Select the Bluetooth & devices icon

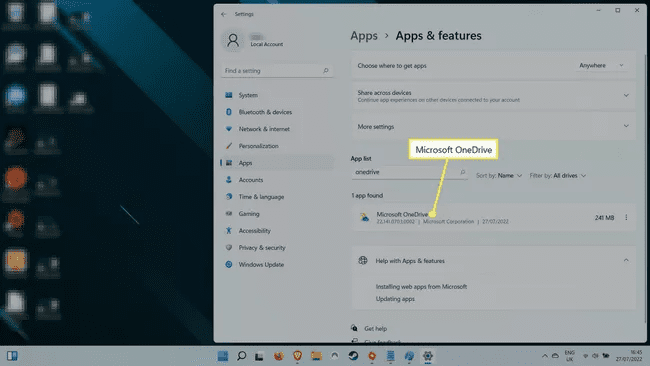pos(228,112)
